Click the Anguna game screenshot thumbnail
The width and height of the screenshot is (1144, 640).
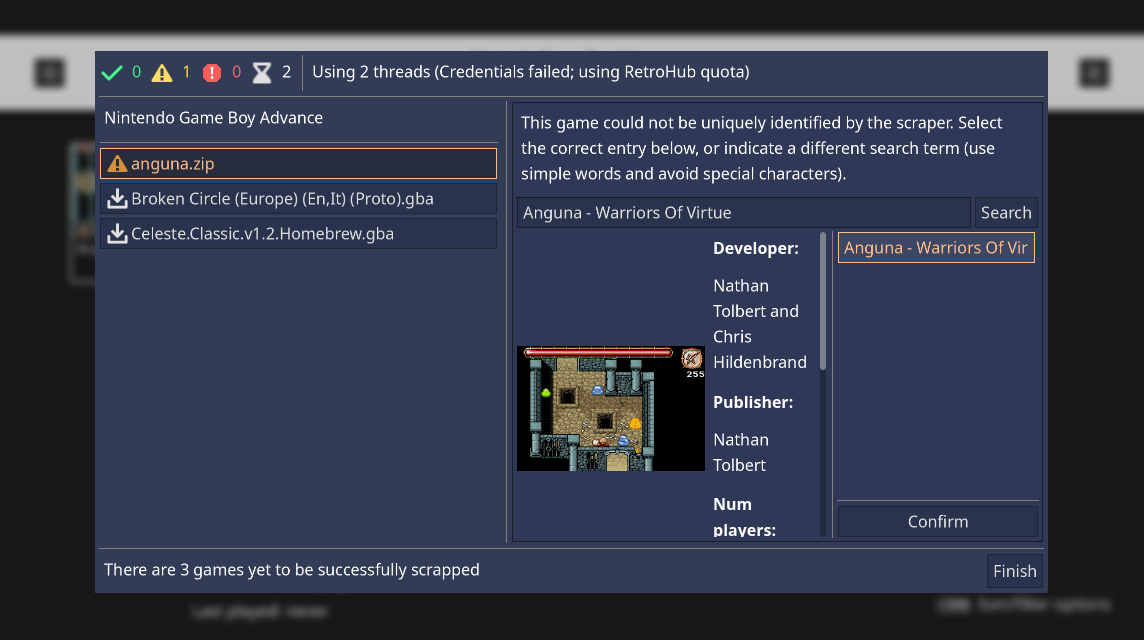coord(611,409)
